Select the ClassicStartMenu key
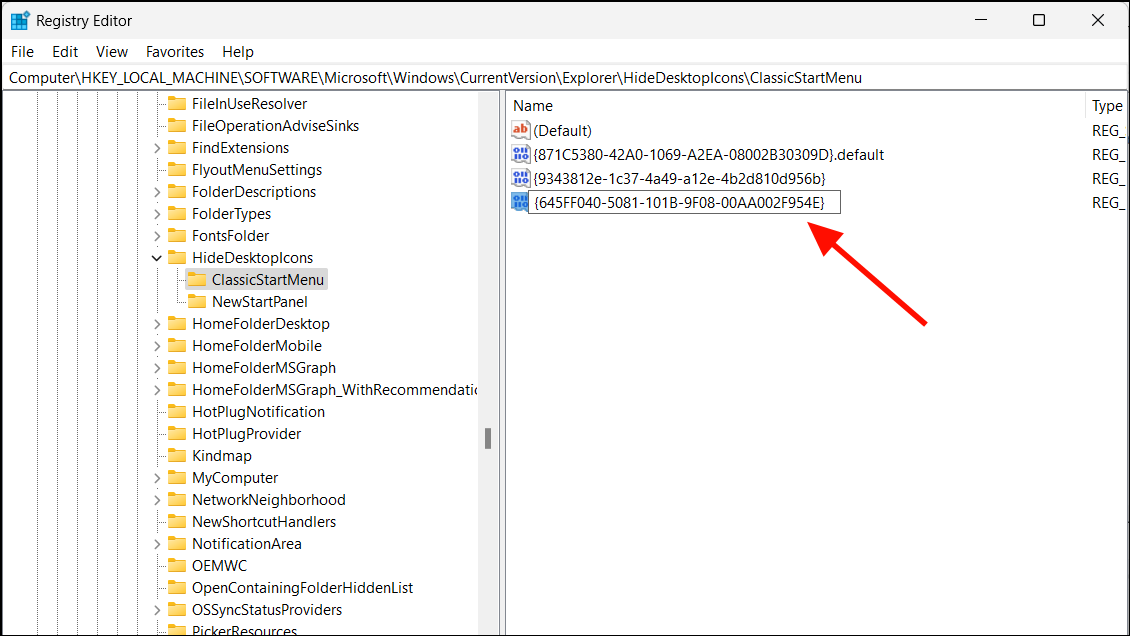 click(x=267, y=279)
